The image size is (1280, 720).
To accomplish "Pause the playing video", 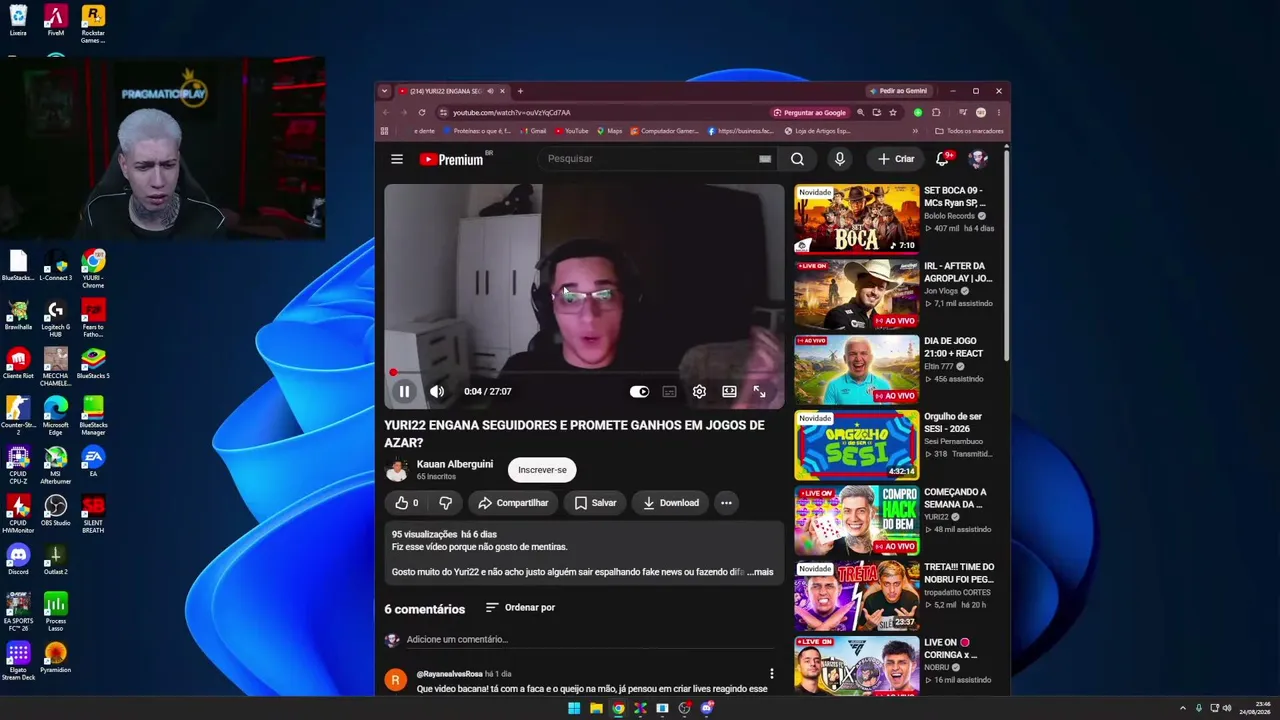I will tap(404, 391).
